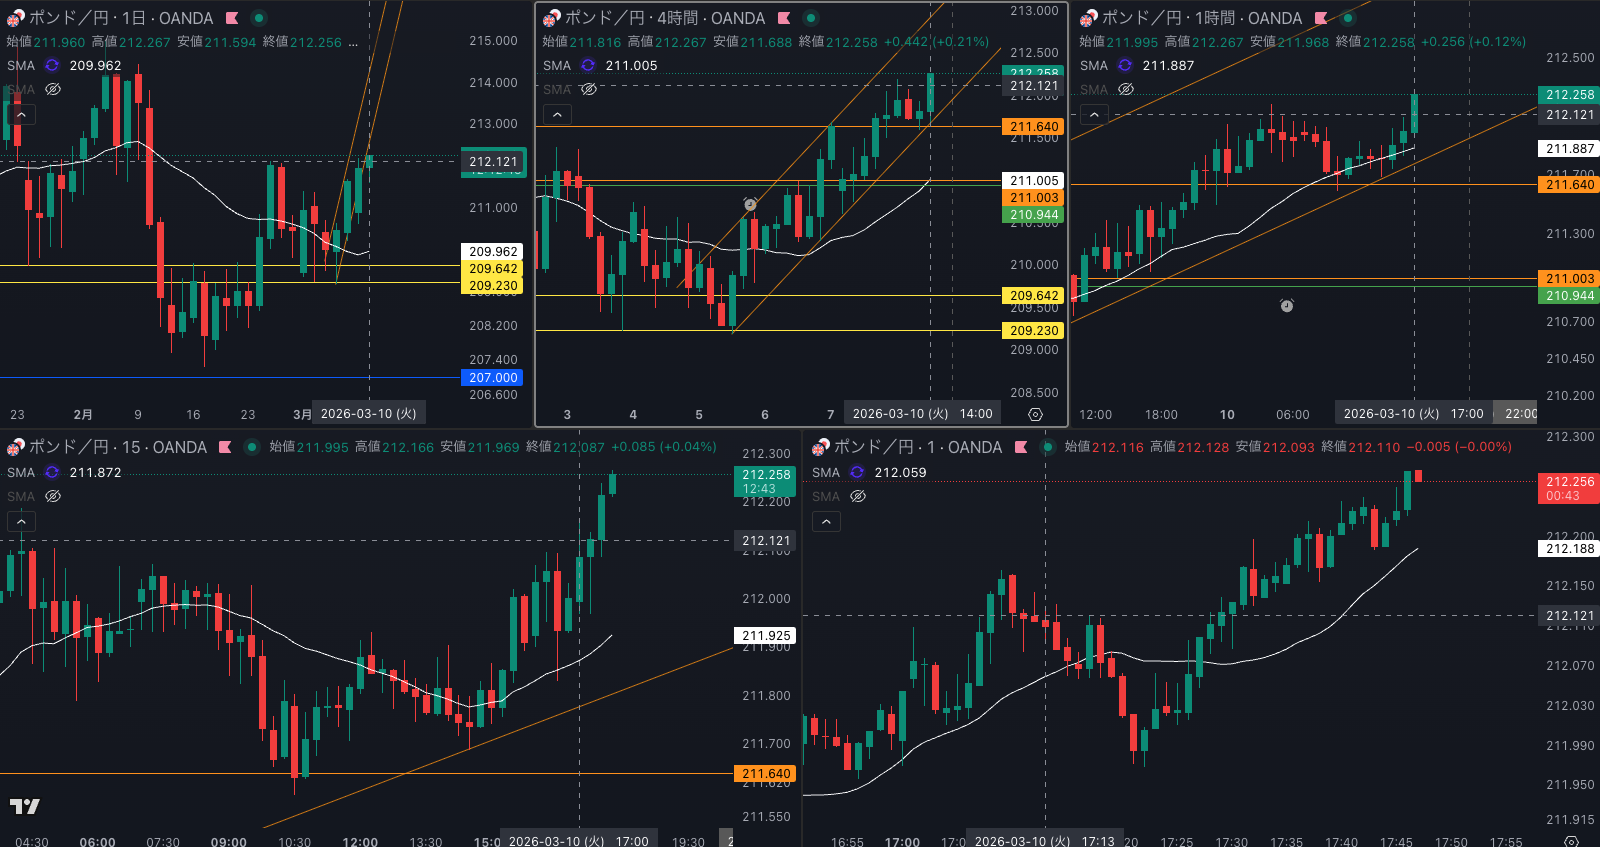
Task: Click the purple SMA refresh icon on the 1日 chart
Action: pos(52,66)
